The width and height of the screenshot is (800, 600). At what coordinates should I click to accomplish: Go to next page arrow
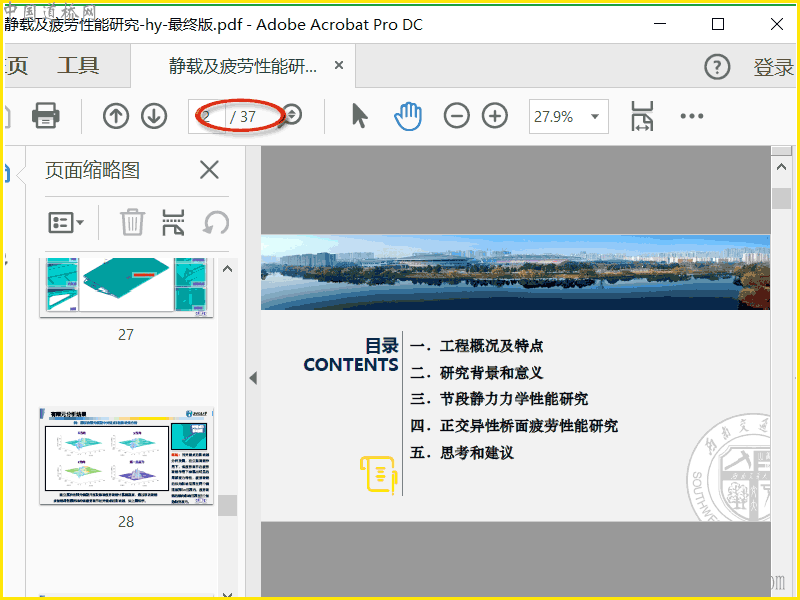pyautogui.click(x=154, y=116)
